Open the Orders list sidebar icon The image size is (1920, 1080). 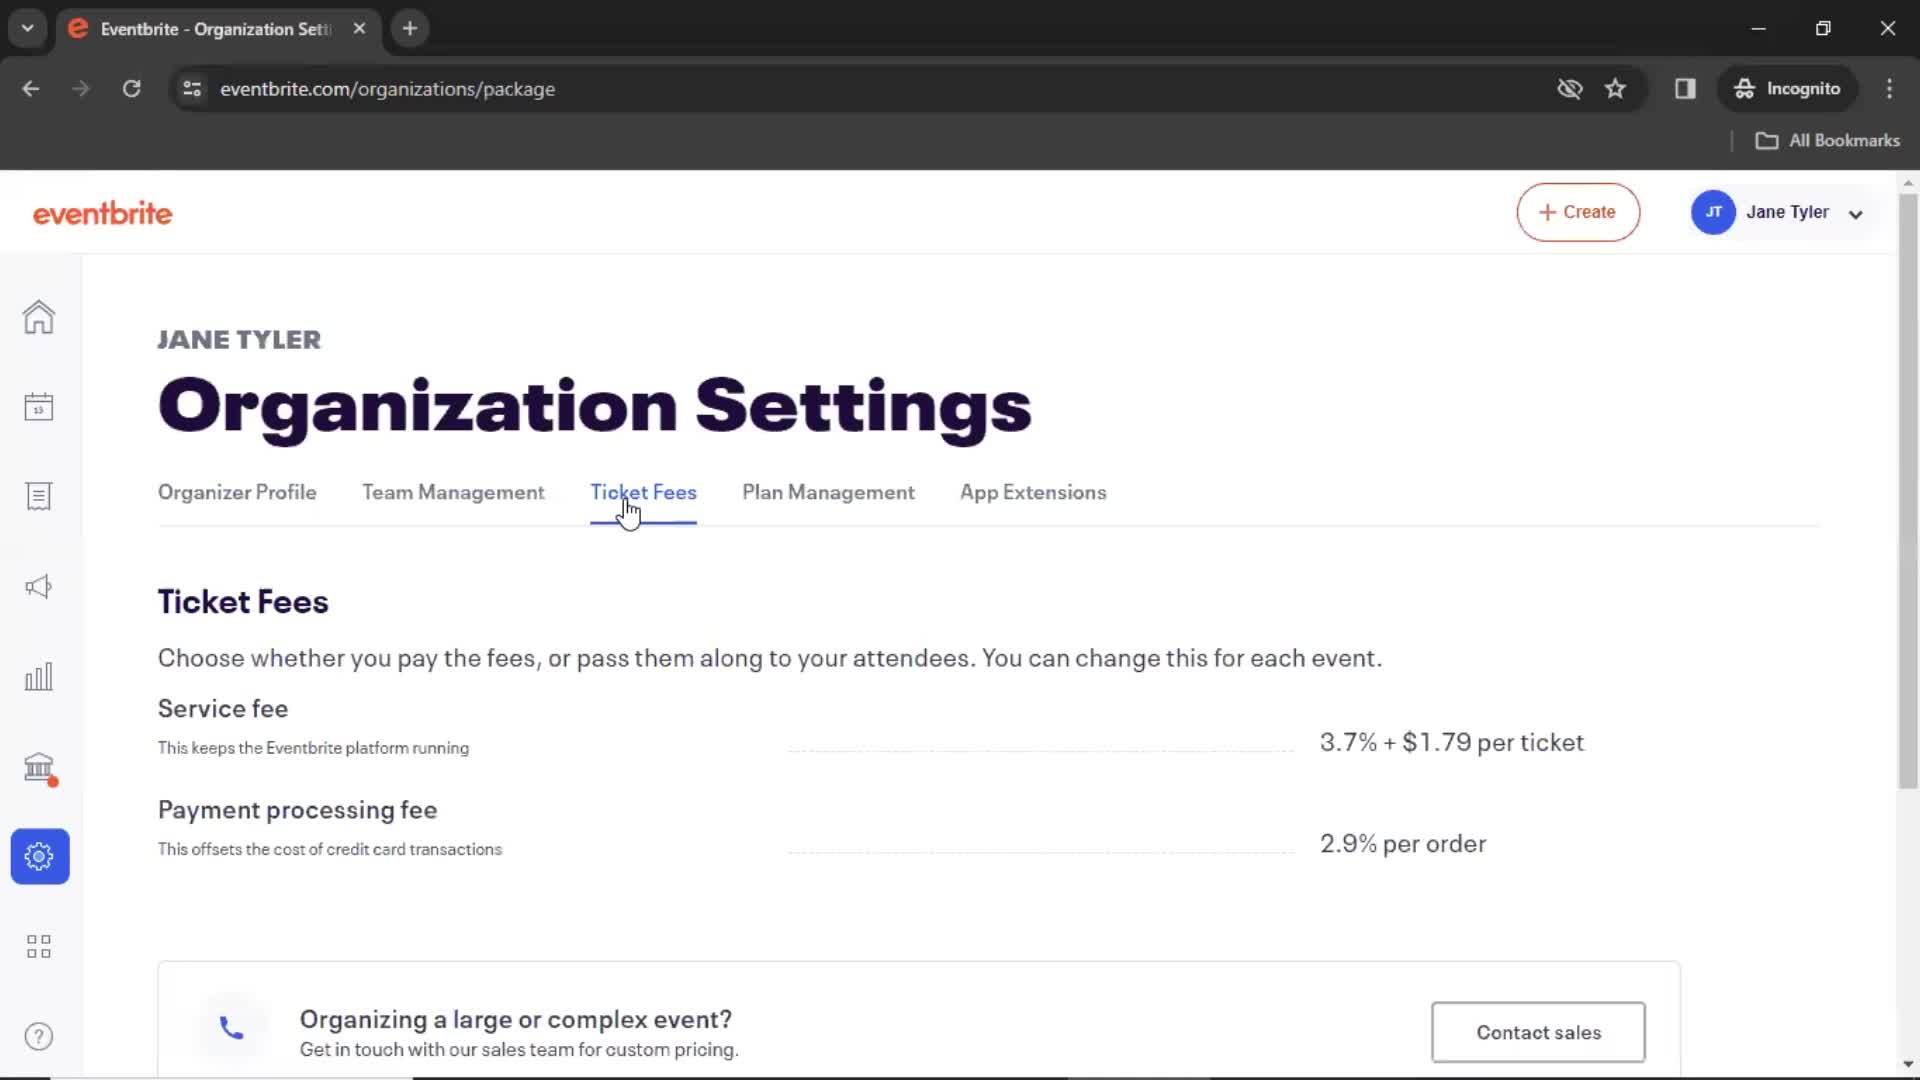[x=39, y=497]
